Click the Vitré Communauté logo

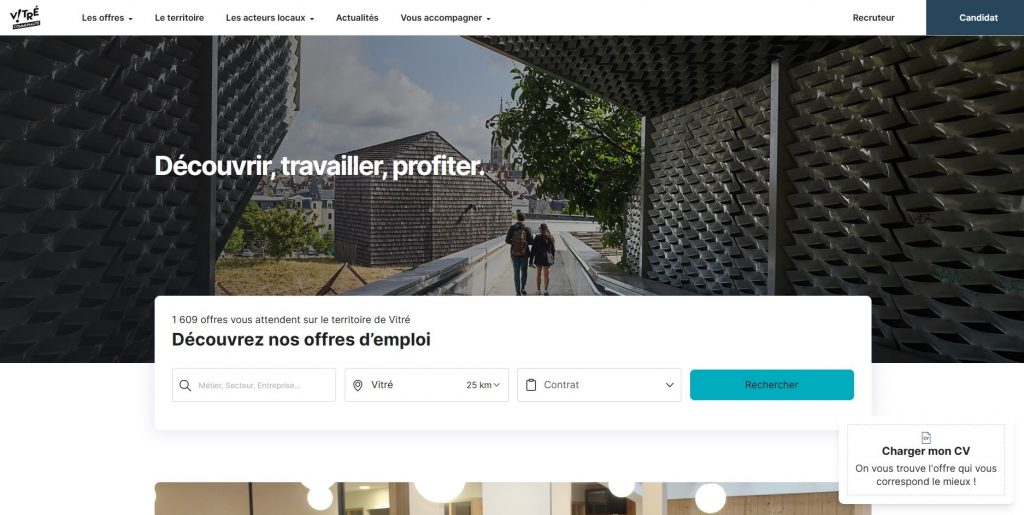(x=25, y=18)
